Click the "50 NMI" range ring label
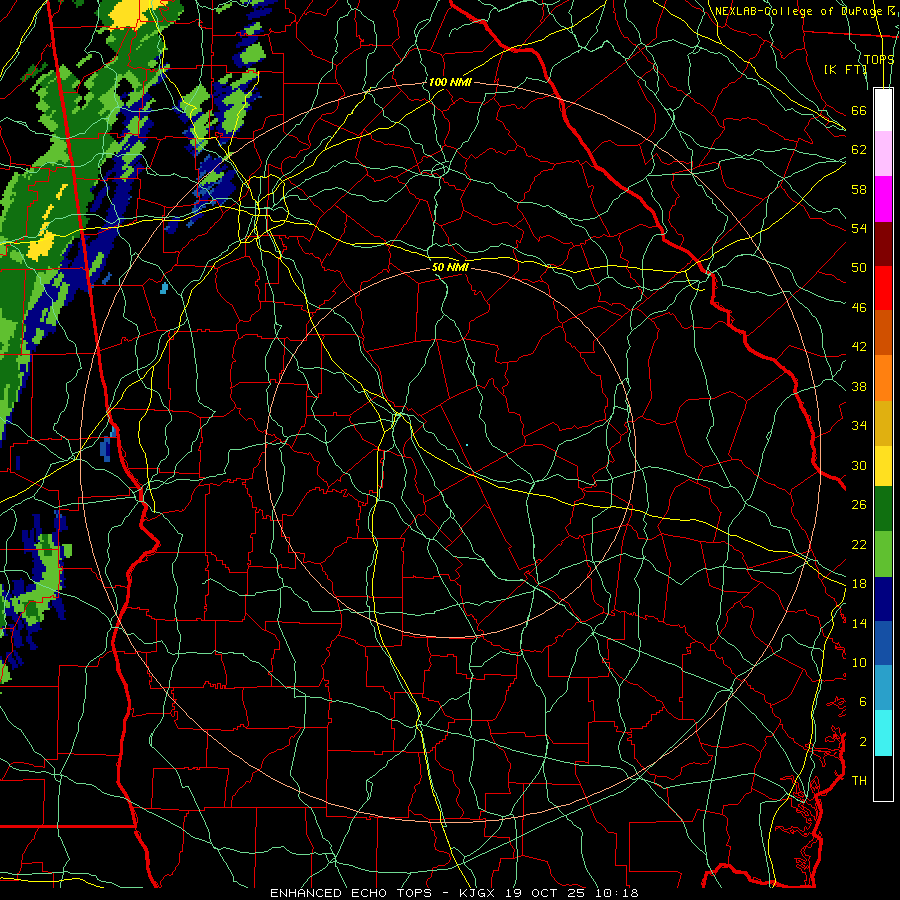Screen dimensions: 900x900 tap(450, 267)
